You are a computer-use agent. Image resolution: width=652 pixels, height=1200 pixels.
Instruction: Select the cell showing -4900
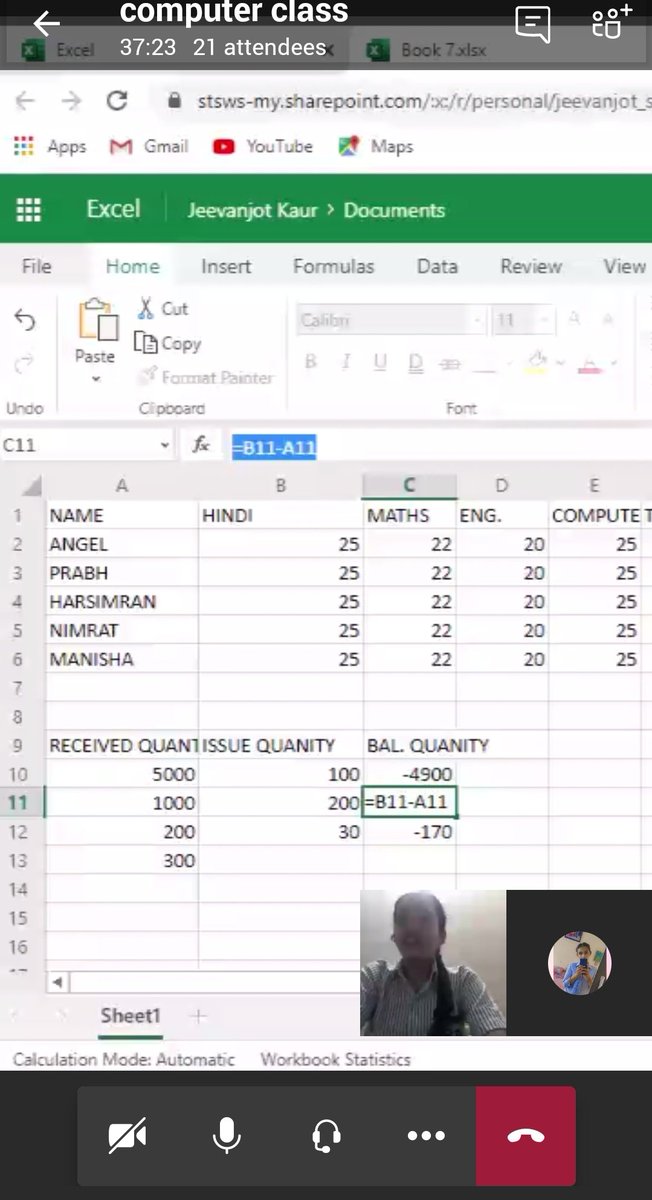click(x=410, y=774)
